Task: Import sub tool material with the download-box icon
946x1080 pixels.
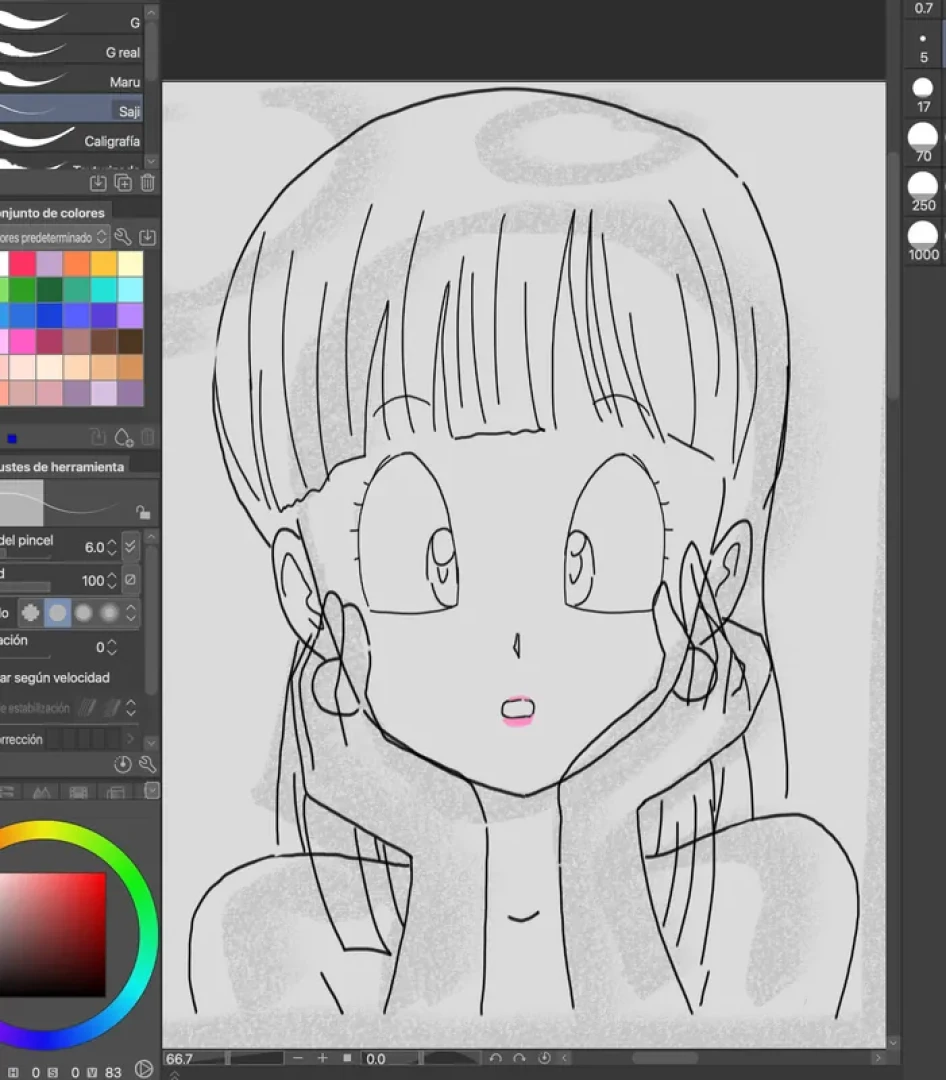Action: (x=98, y=183)
